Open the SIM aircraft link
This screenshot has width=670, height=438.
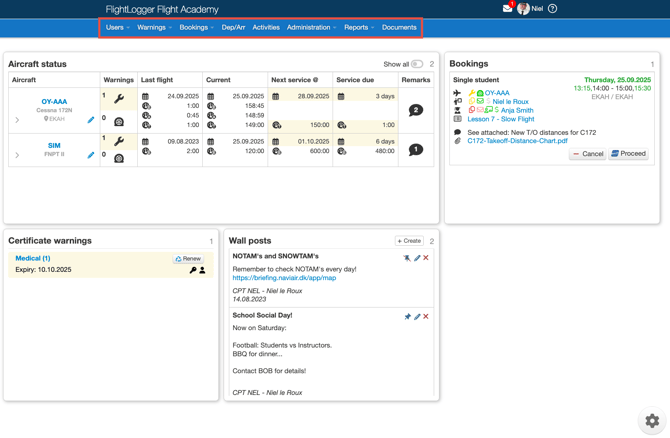(54, 146)
